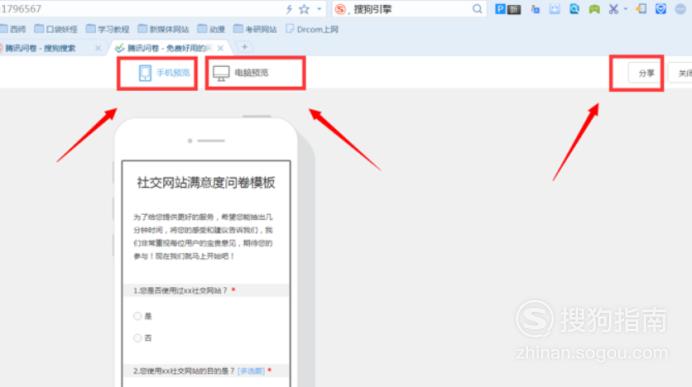Open the Drcom上网 bookmark
Screen dimensions: 692x387
pyautogui.click(x=312, y=29)
